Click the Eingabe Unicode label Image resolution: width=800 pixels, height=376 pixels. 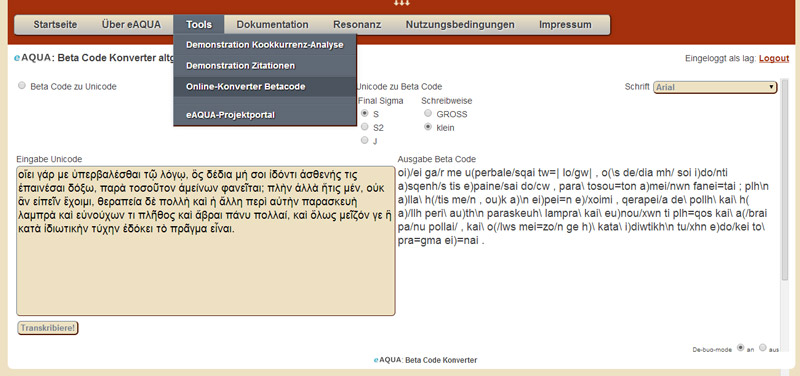tap(49, 159)
